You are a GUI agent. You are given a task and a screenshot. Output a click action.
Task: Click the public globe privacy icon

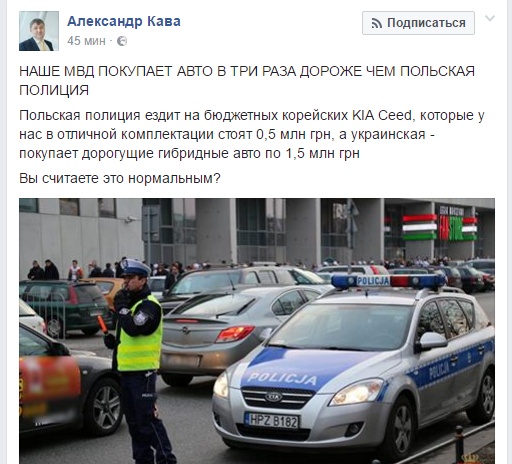point(122,41)
